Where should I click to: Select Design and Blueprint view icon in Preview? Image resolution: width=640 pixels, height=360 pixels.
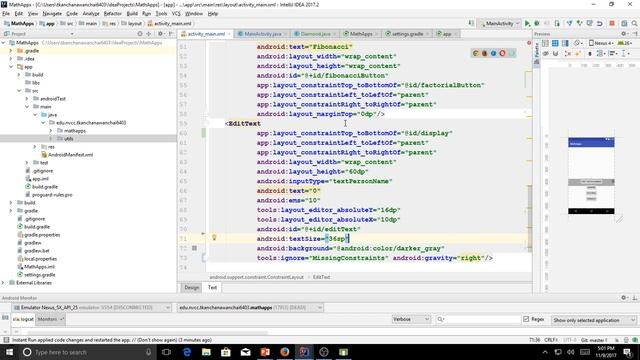[x=565, y=43]
